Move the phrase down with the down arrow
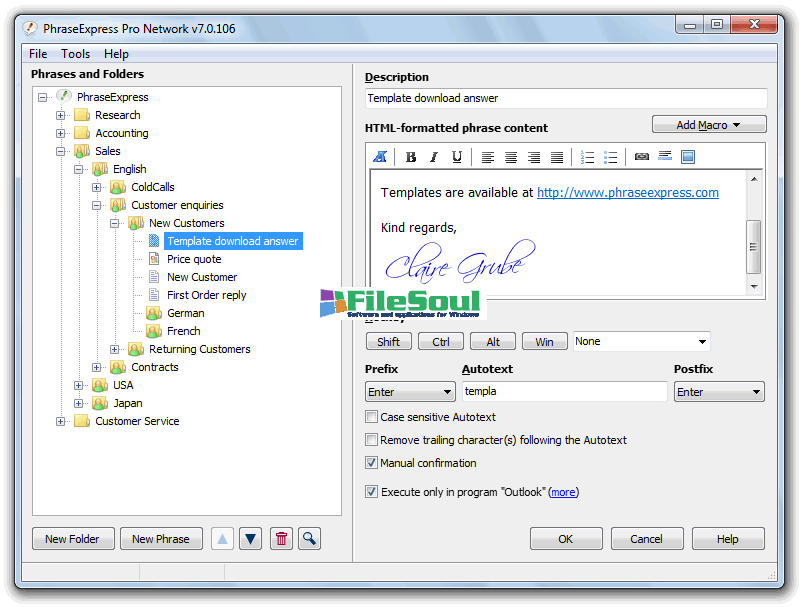Image resolution: width=803 pixels, height=607 pixels. click(x=251, y=539)
